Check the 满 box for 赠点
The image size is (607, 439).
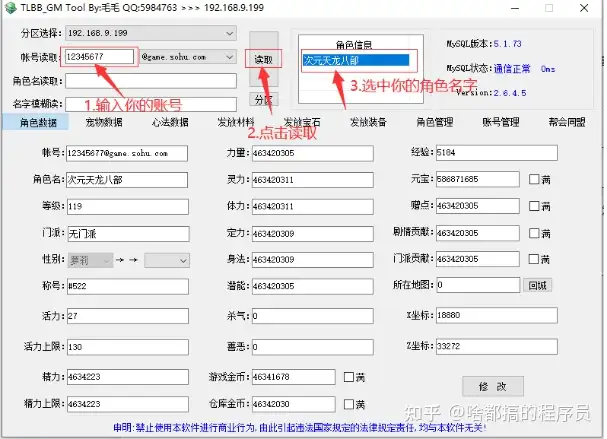pyautogui.click(x=534, y=206)
